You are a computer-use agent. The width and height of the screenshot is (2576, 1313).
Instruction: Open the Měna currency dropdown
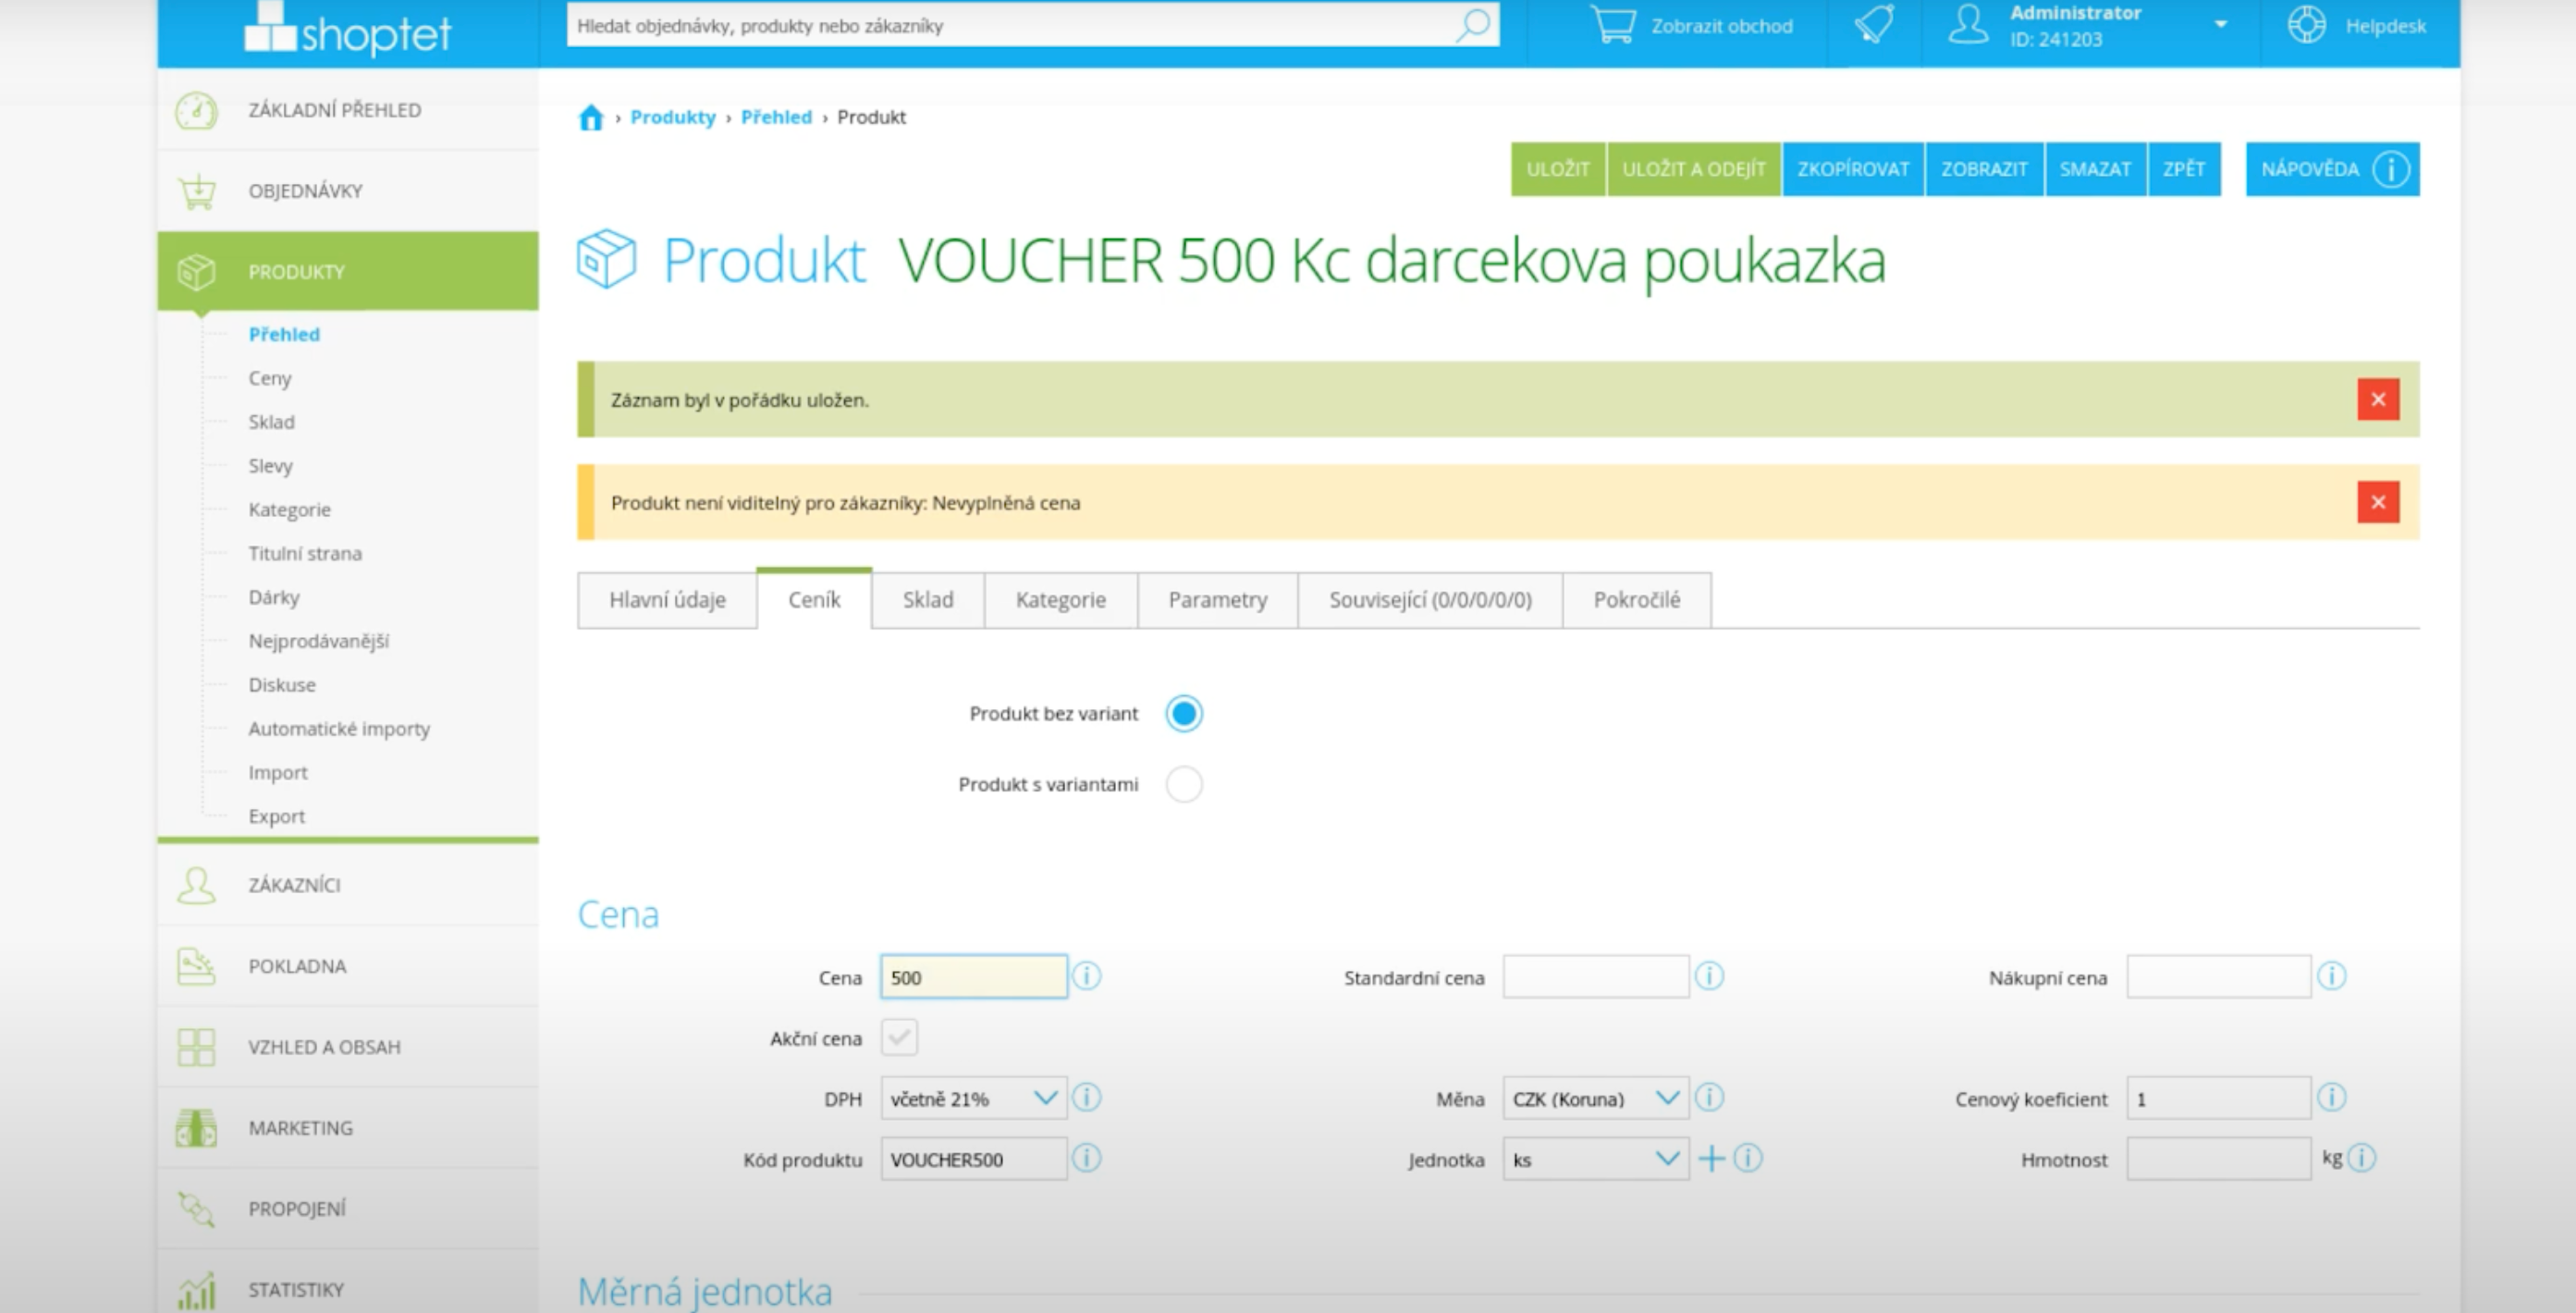click(x=1595, y=1099)
